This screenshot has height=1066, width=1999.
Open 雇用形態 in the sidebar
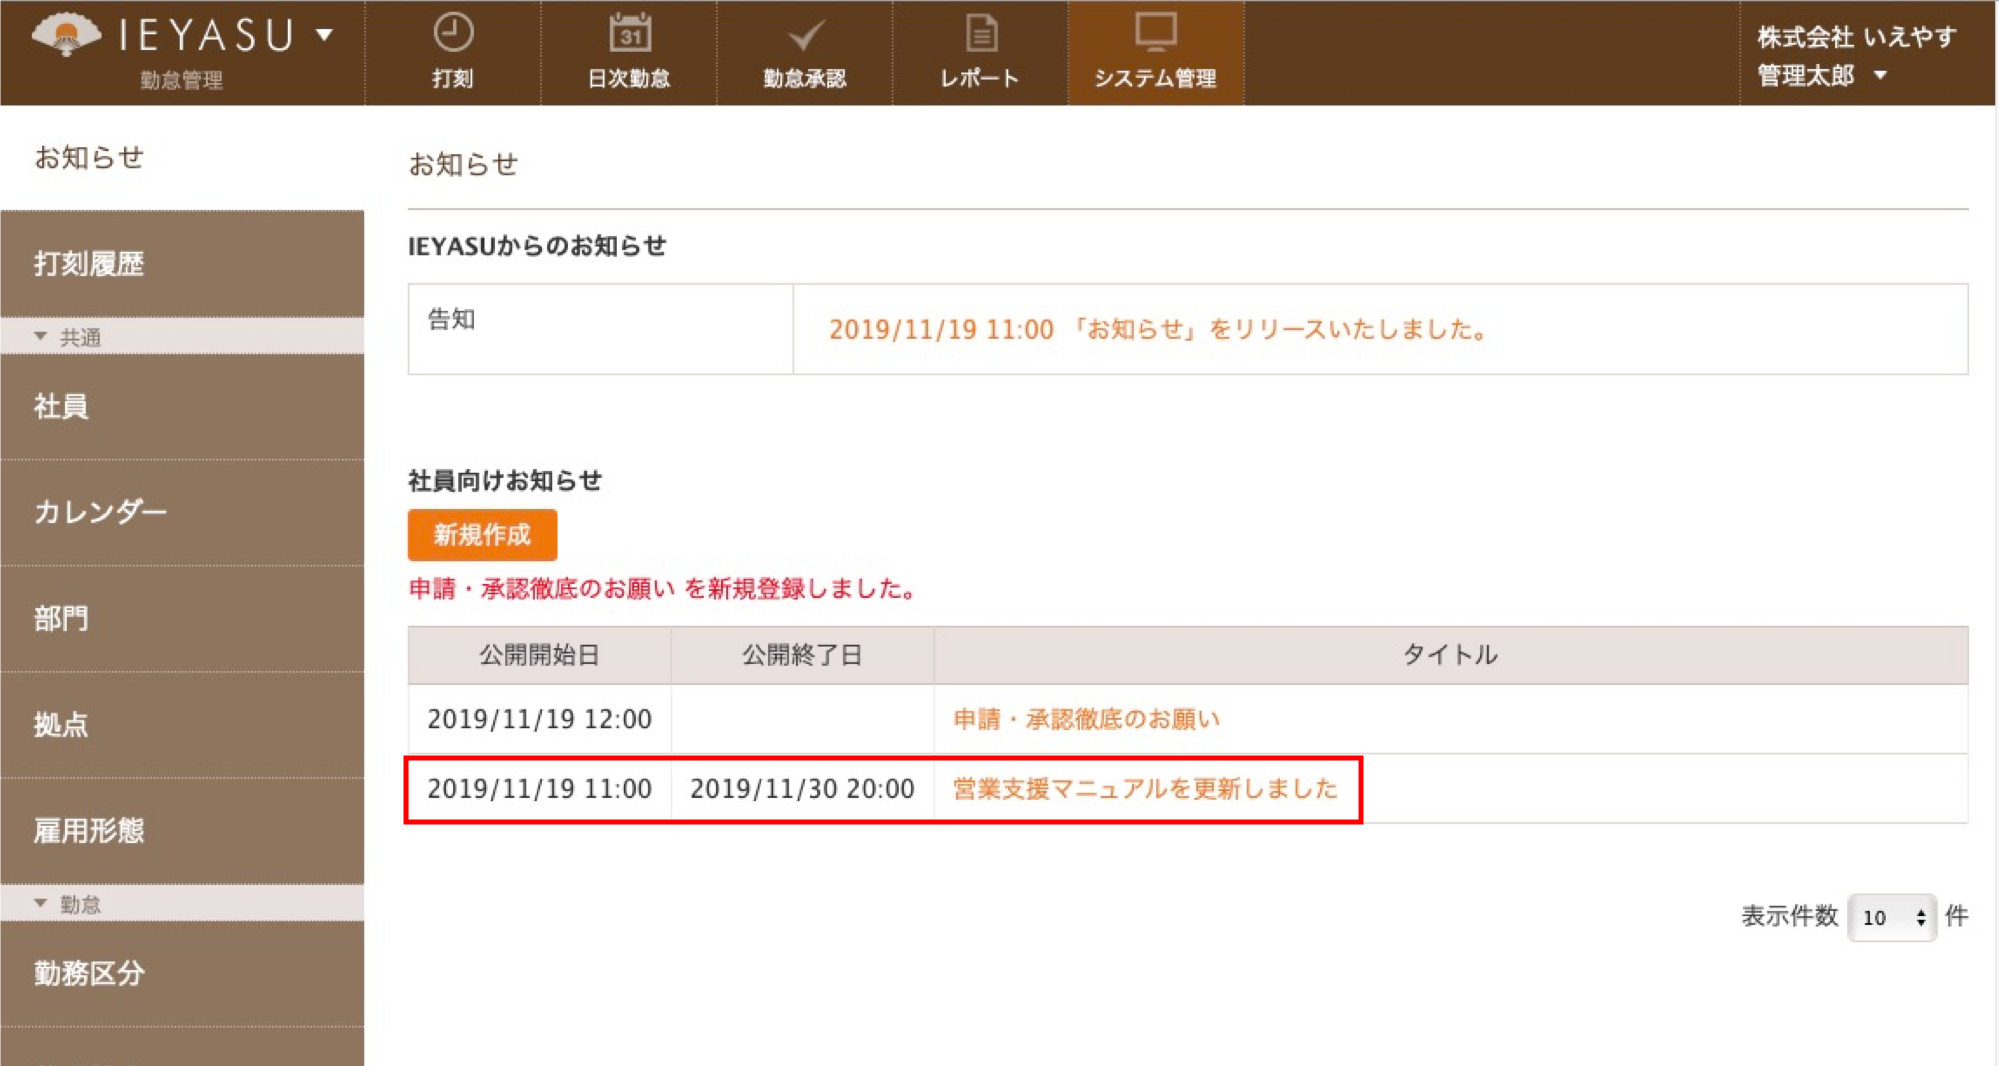tap(182, 831)
